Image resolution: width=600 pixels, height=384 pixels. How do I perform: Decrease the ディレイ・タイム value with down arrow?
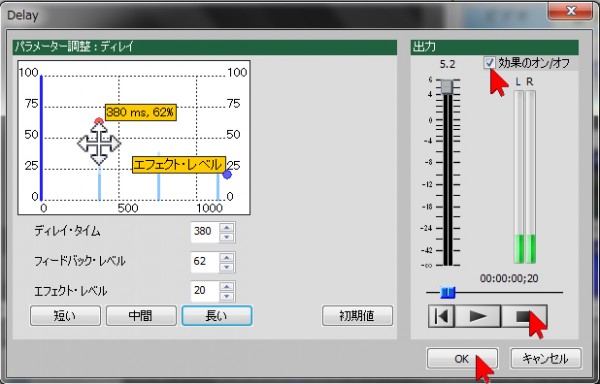click(227, 237)
